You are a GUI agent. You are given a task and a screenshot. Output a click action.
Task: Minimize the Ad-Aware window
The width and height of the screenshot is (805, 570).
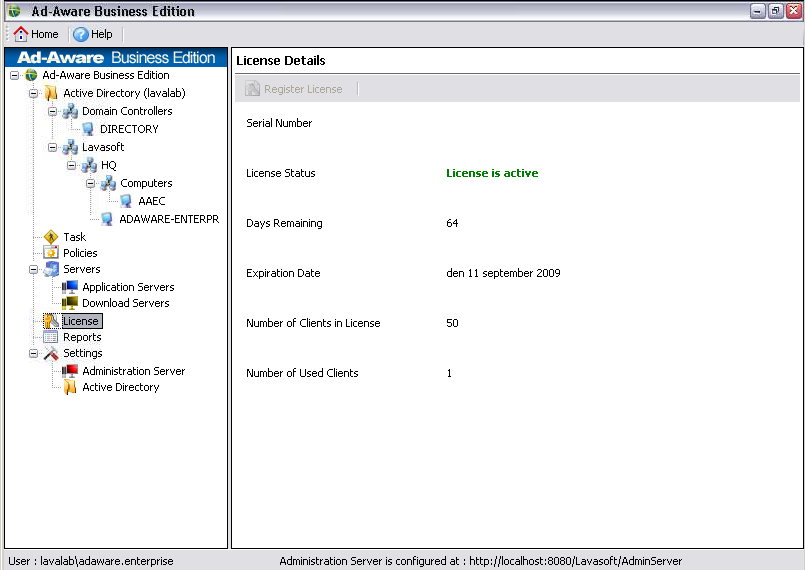coord(758,11)
